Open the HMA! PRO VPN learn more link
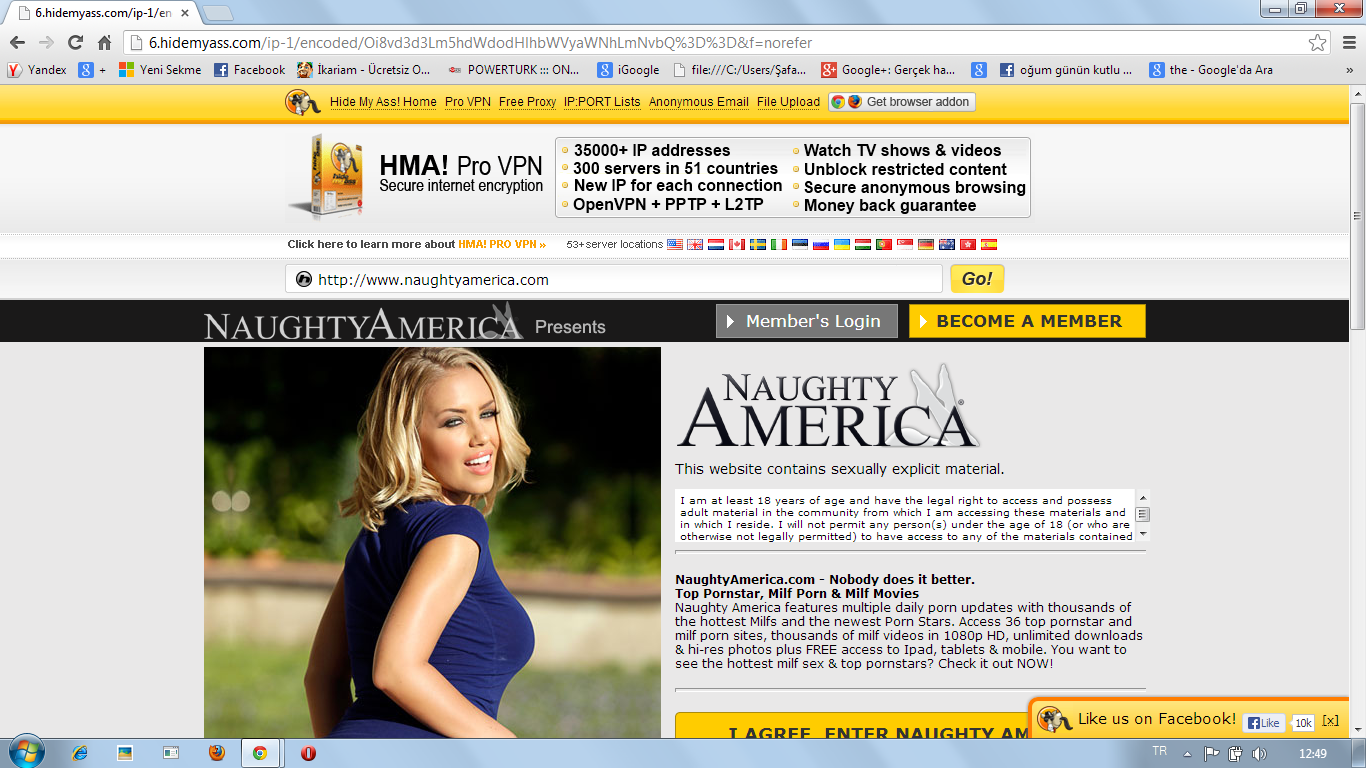The height and width of the screenshot is (768, 1366). (502, 244)
